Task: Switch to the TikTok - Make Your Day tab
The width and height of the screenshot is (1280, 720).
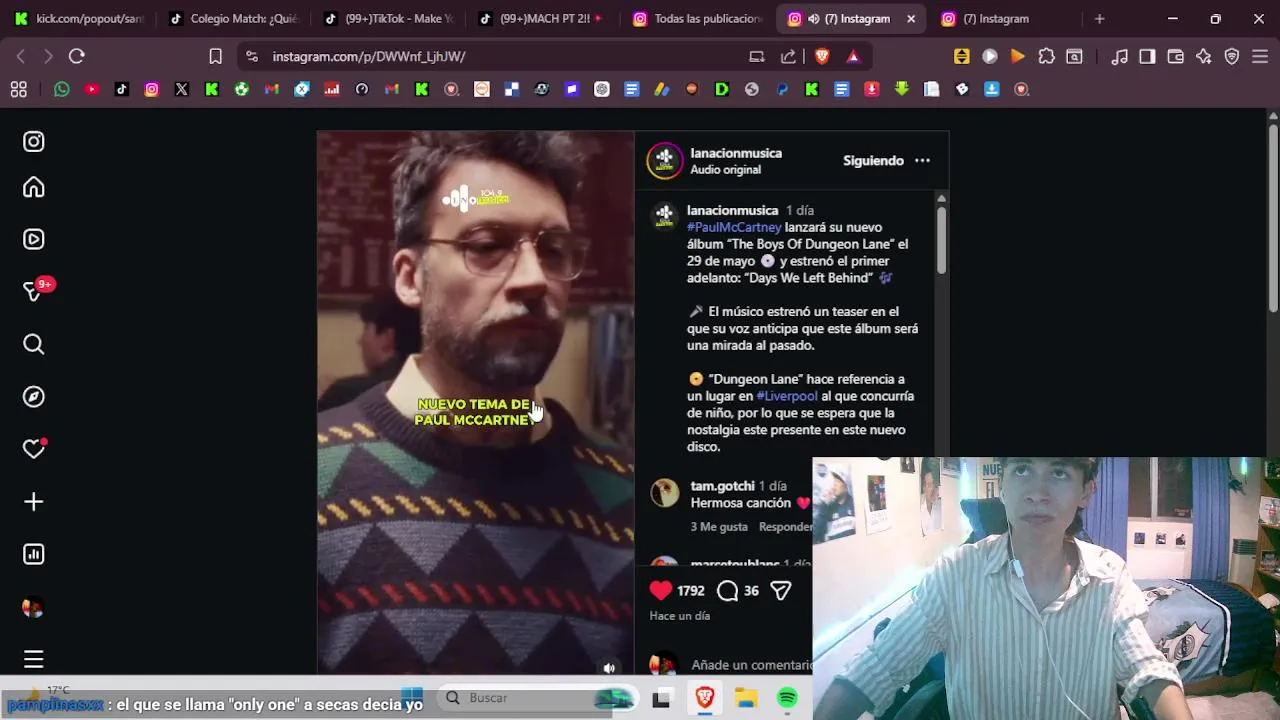Action: pos(390,18)
